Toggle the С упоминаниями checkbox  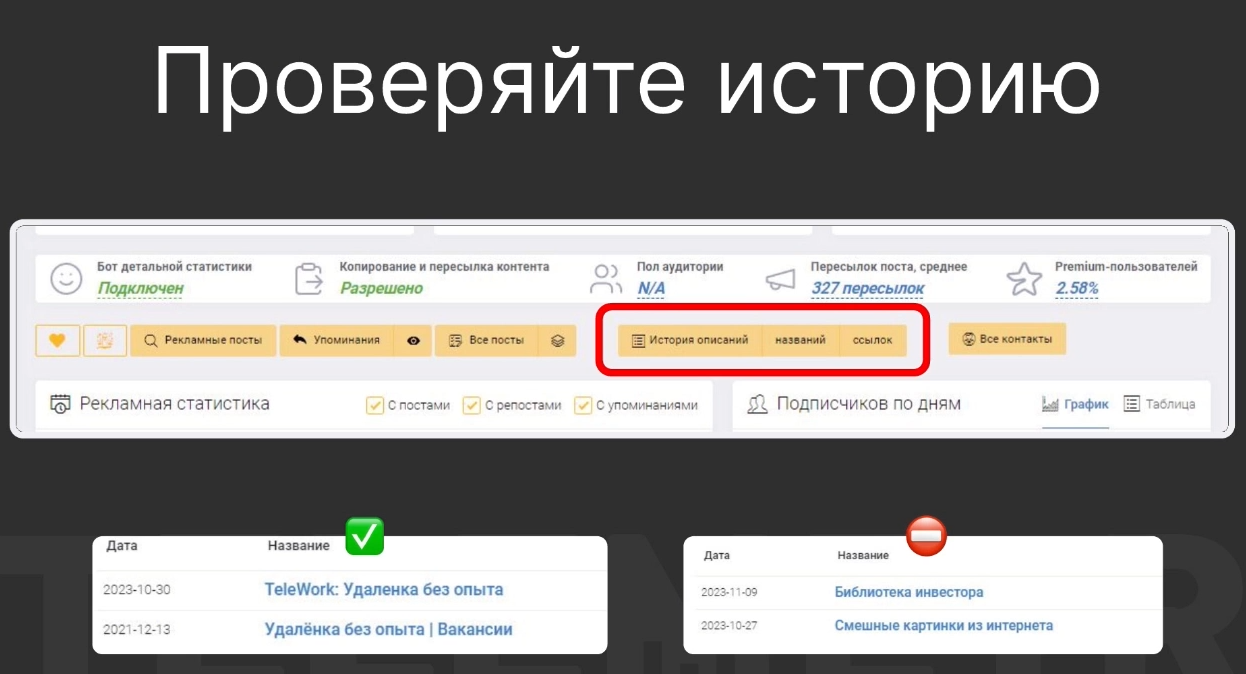pyautogui.click(x=583, y=406)
